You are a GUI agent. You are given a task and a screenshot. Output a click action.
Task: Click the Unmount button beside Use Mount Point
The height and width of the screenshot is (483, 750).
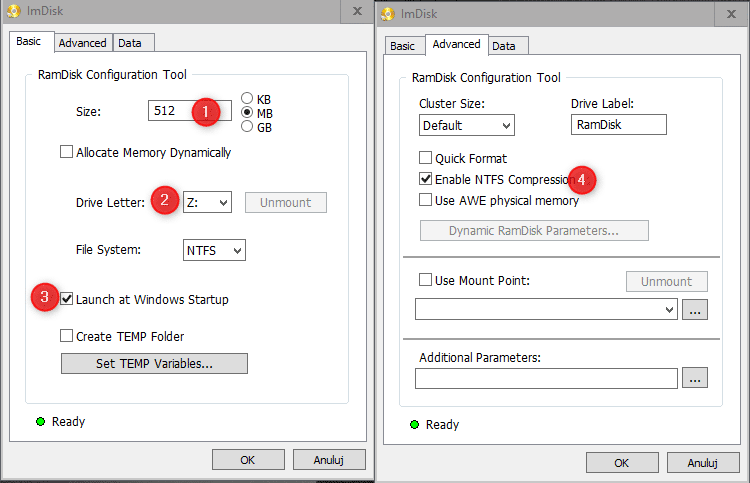pos(667,281)
